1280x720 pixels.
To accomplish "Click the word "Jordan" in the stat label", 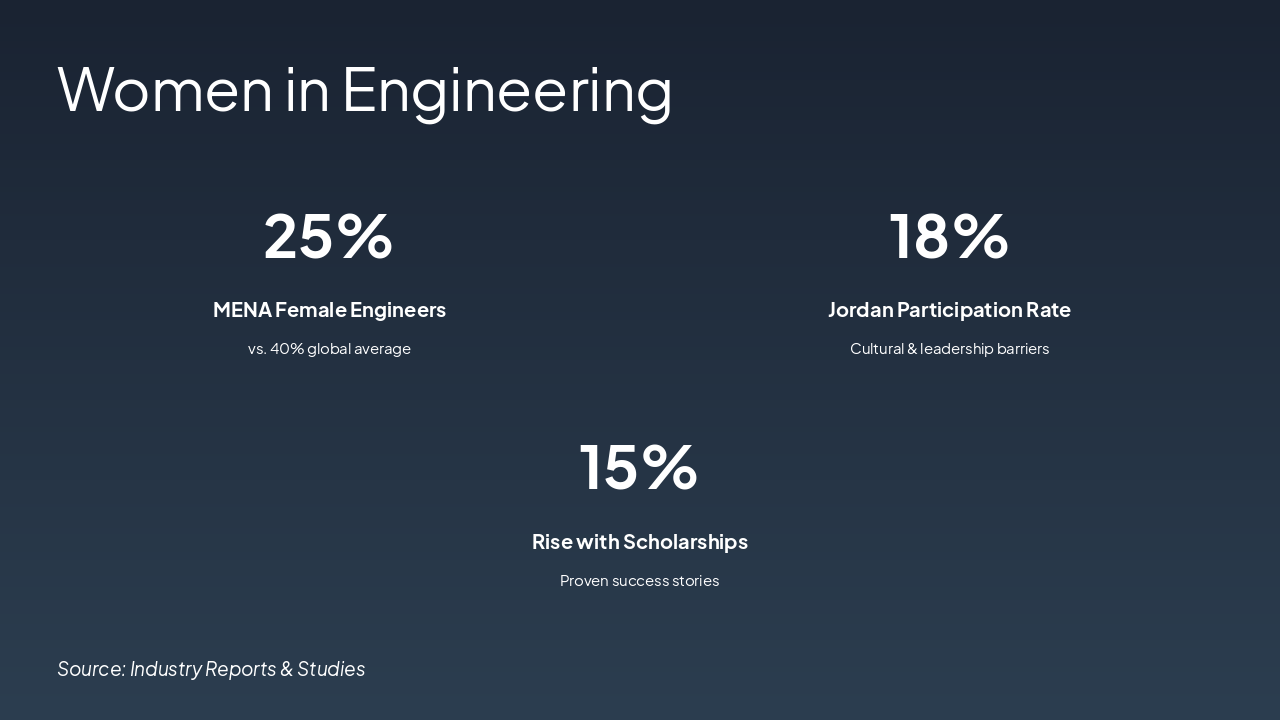I will pyautogui.click(x=860, y=310).
